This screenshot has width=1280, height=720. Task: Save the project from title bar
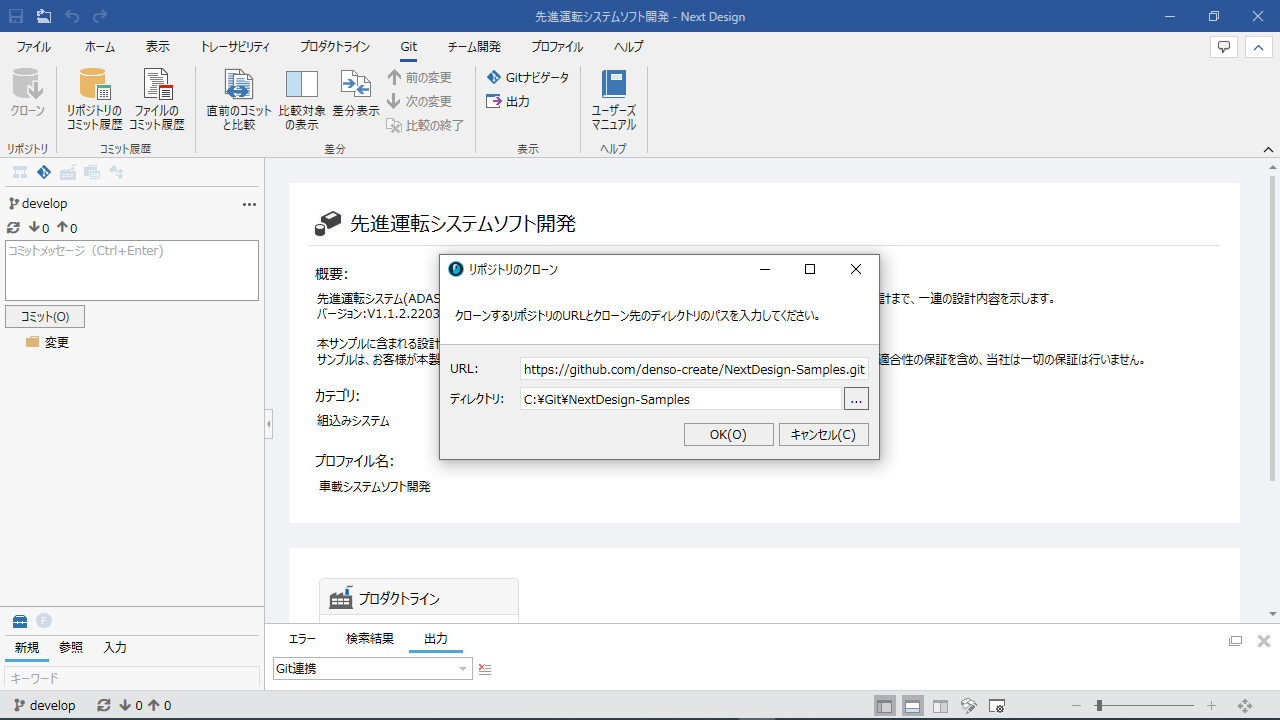tap(16, 16)
